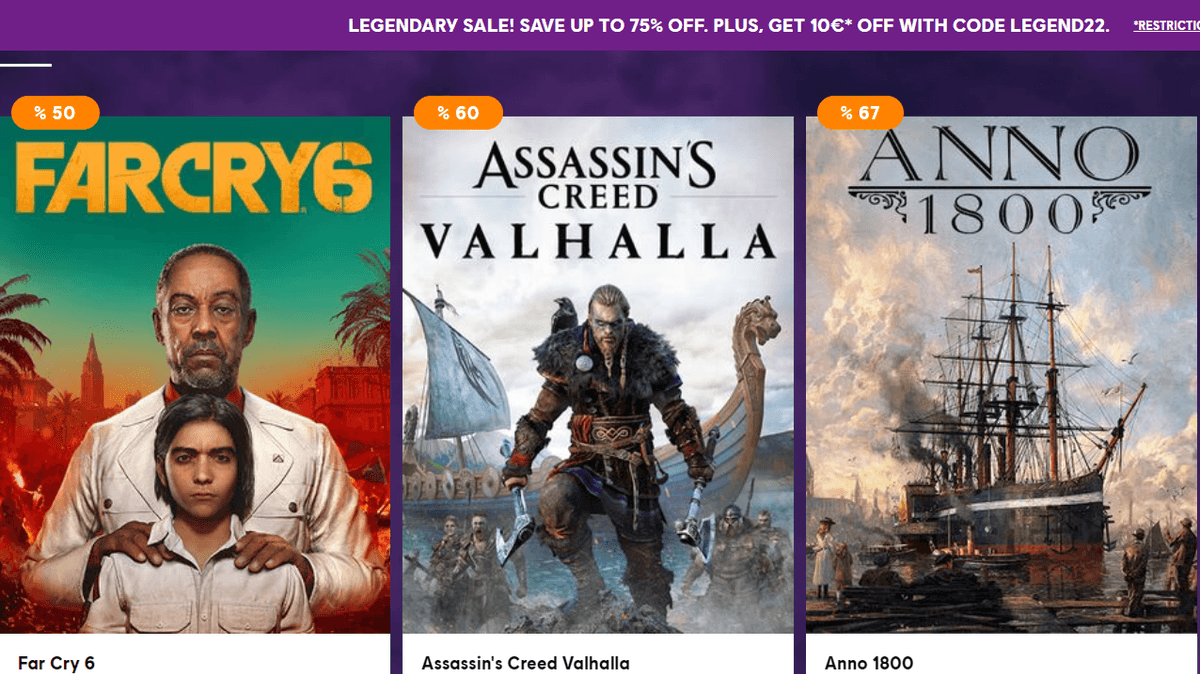The image size is (1200, 674).
Task: Click the 67% discount badge
Action: (860, 113)
